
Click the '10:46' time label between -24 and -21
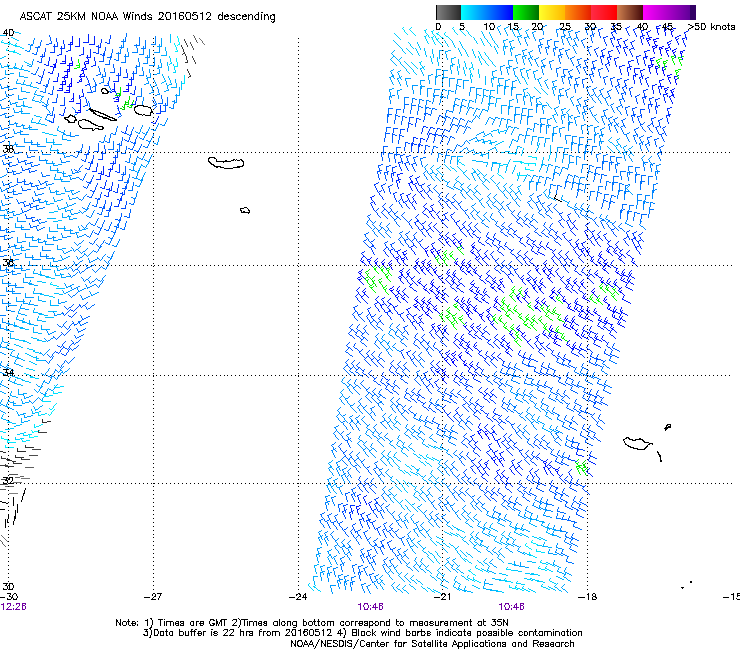(x=370, y=607)
